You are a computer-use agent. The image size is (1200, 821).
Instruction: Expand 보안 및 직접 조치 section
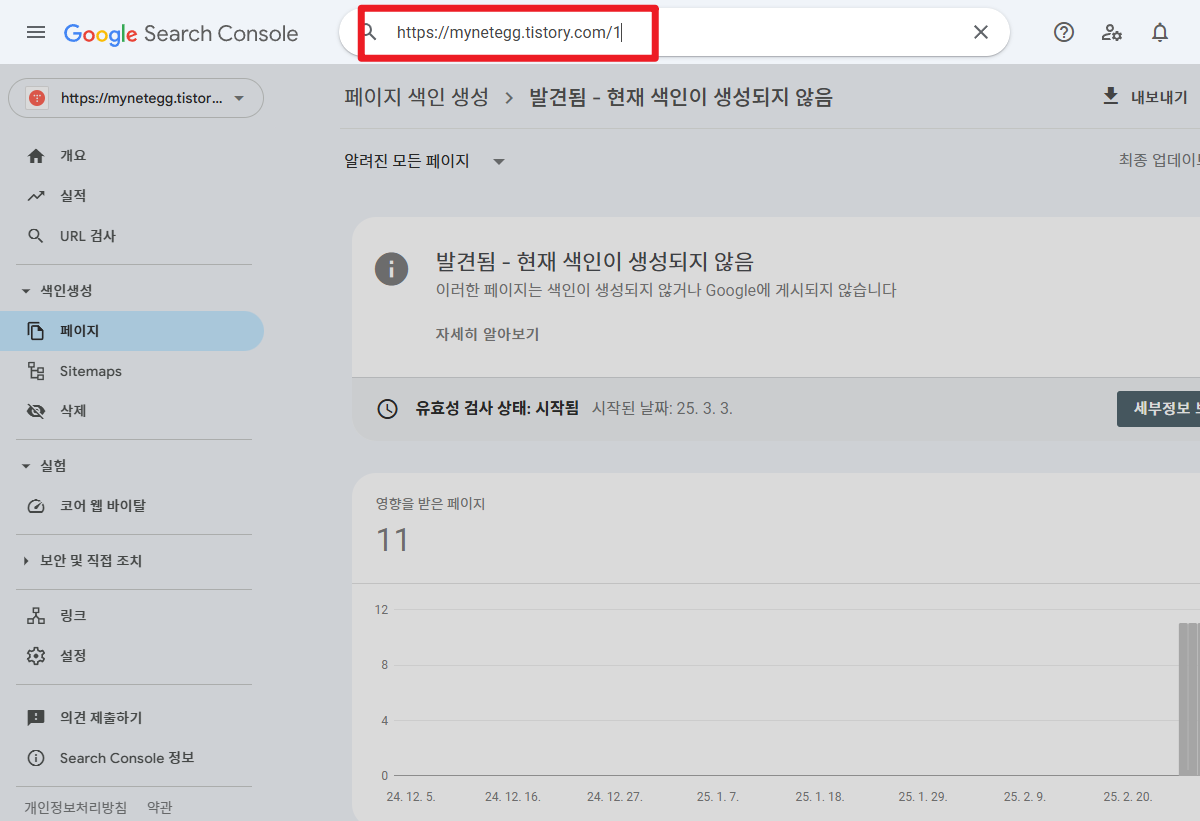pyautogui.click(x=80, y=561)
